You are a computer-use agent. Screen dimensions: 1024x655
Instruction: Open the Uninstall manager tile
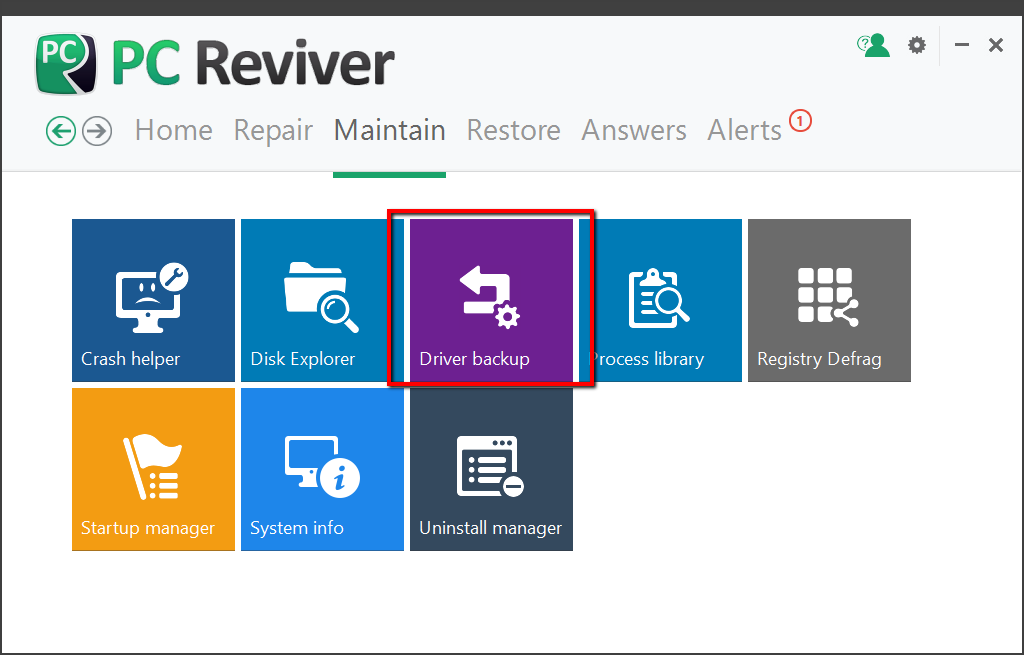(491, 470)
